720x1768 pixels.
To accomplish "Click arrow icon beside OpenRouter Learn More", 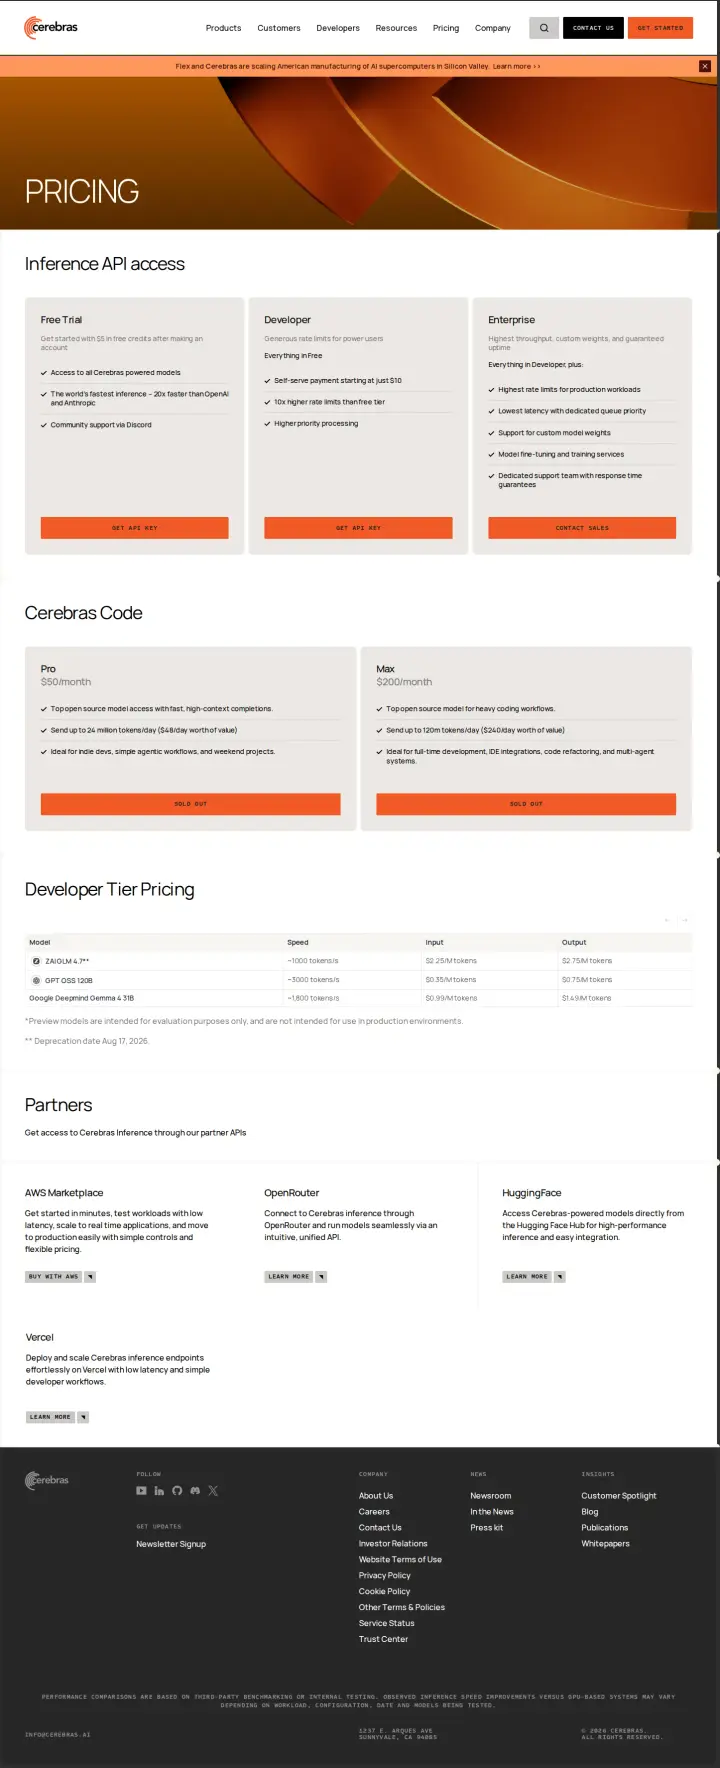I will [x=321, y=1277].
